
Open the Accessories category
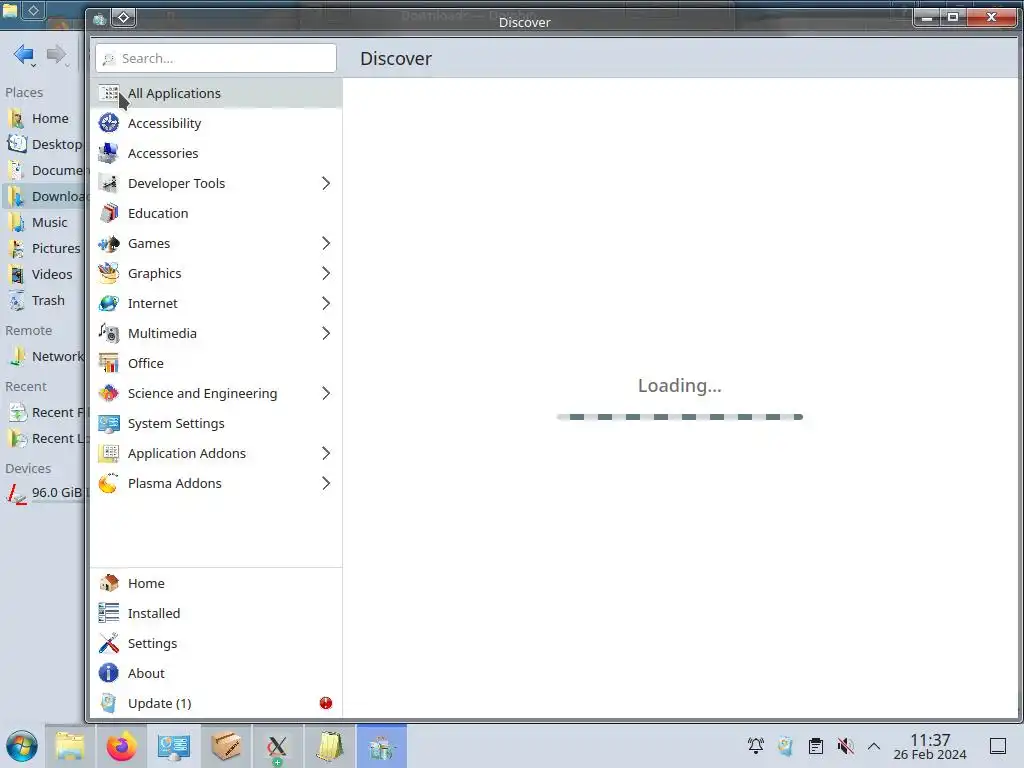[x=216, y=153]
